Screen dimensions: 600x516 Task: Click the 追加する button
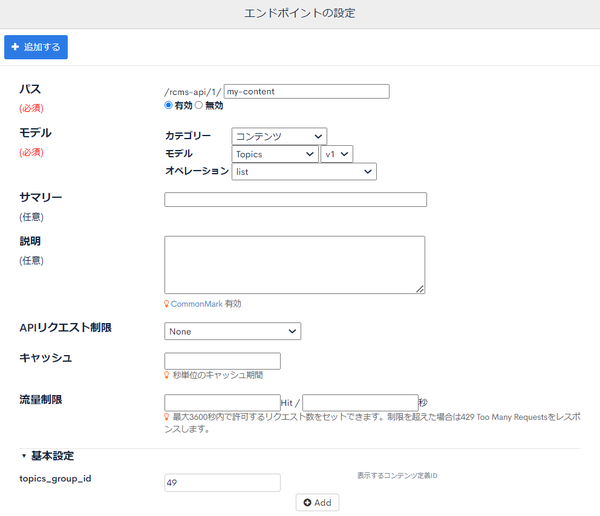click(x=36, y=47)
